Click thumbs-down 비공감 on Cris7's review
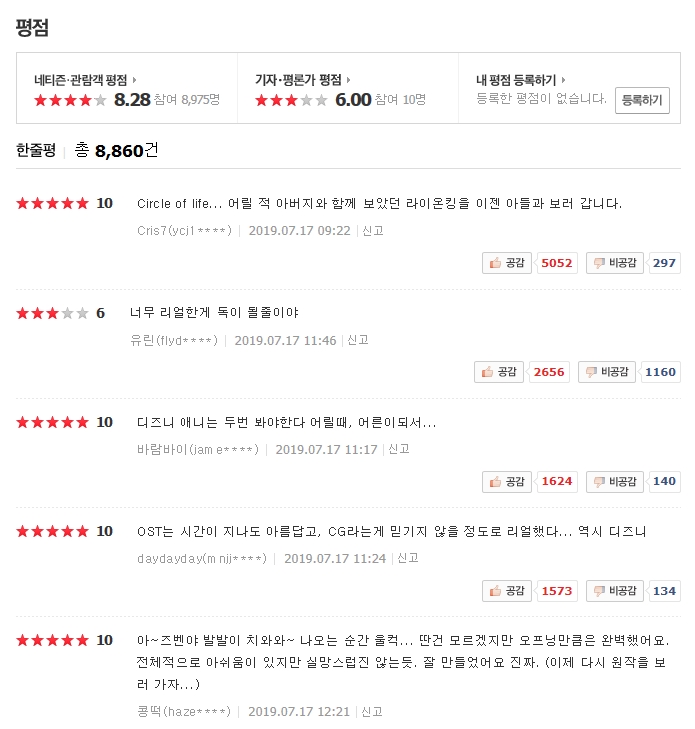Viewport: 695px width, 729px height. [614, 263]
